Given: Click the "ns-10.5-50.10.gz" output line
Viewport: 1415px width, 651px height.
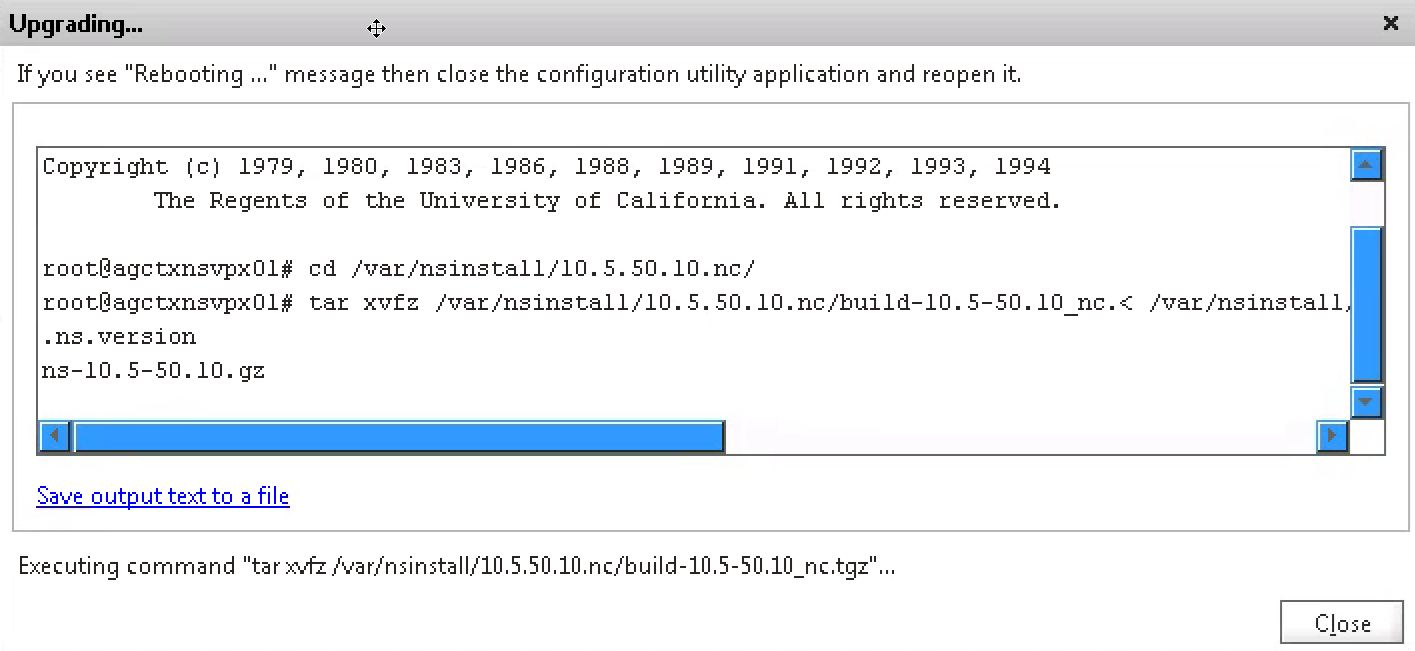Looking at the screenshot, I should [x=153, y=371].
